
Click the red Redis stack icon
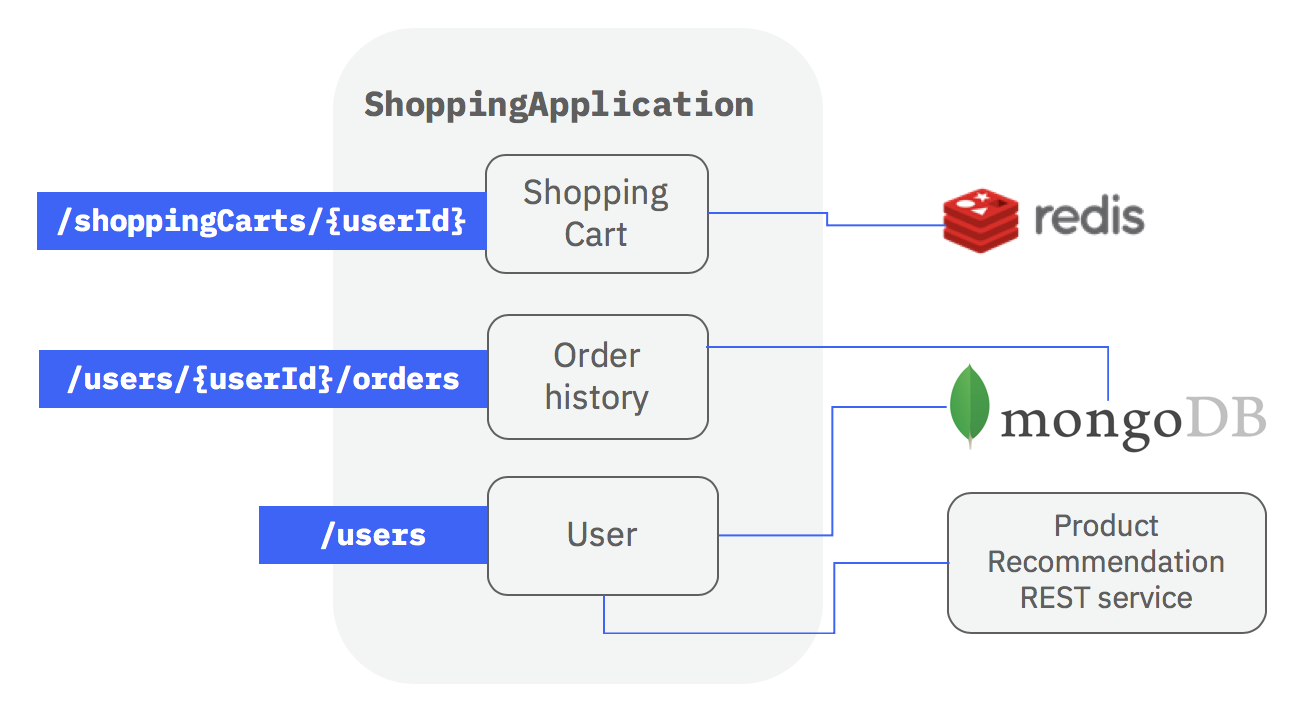click(980, 220)
